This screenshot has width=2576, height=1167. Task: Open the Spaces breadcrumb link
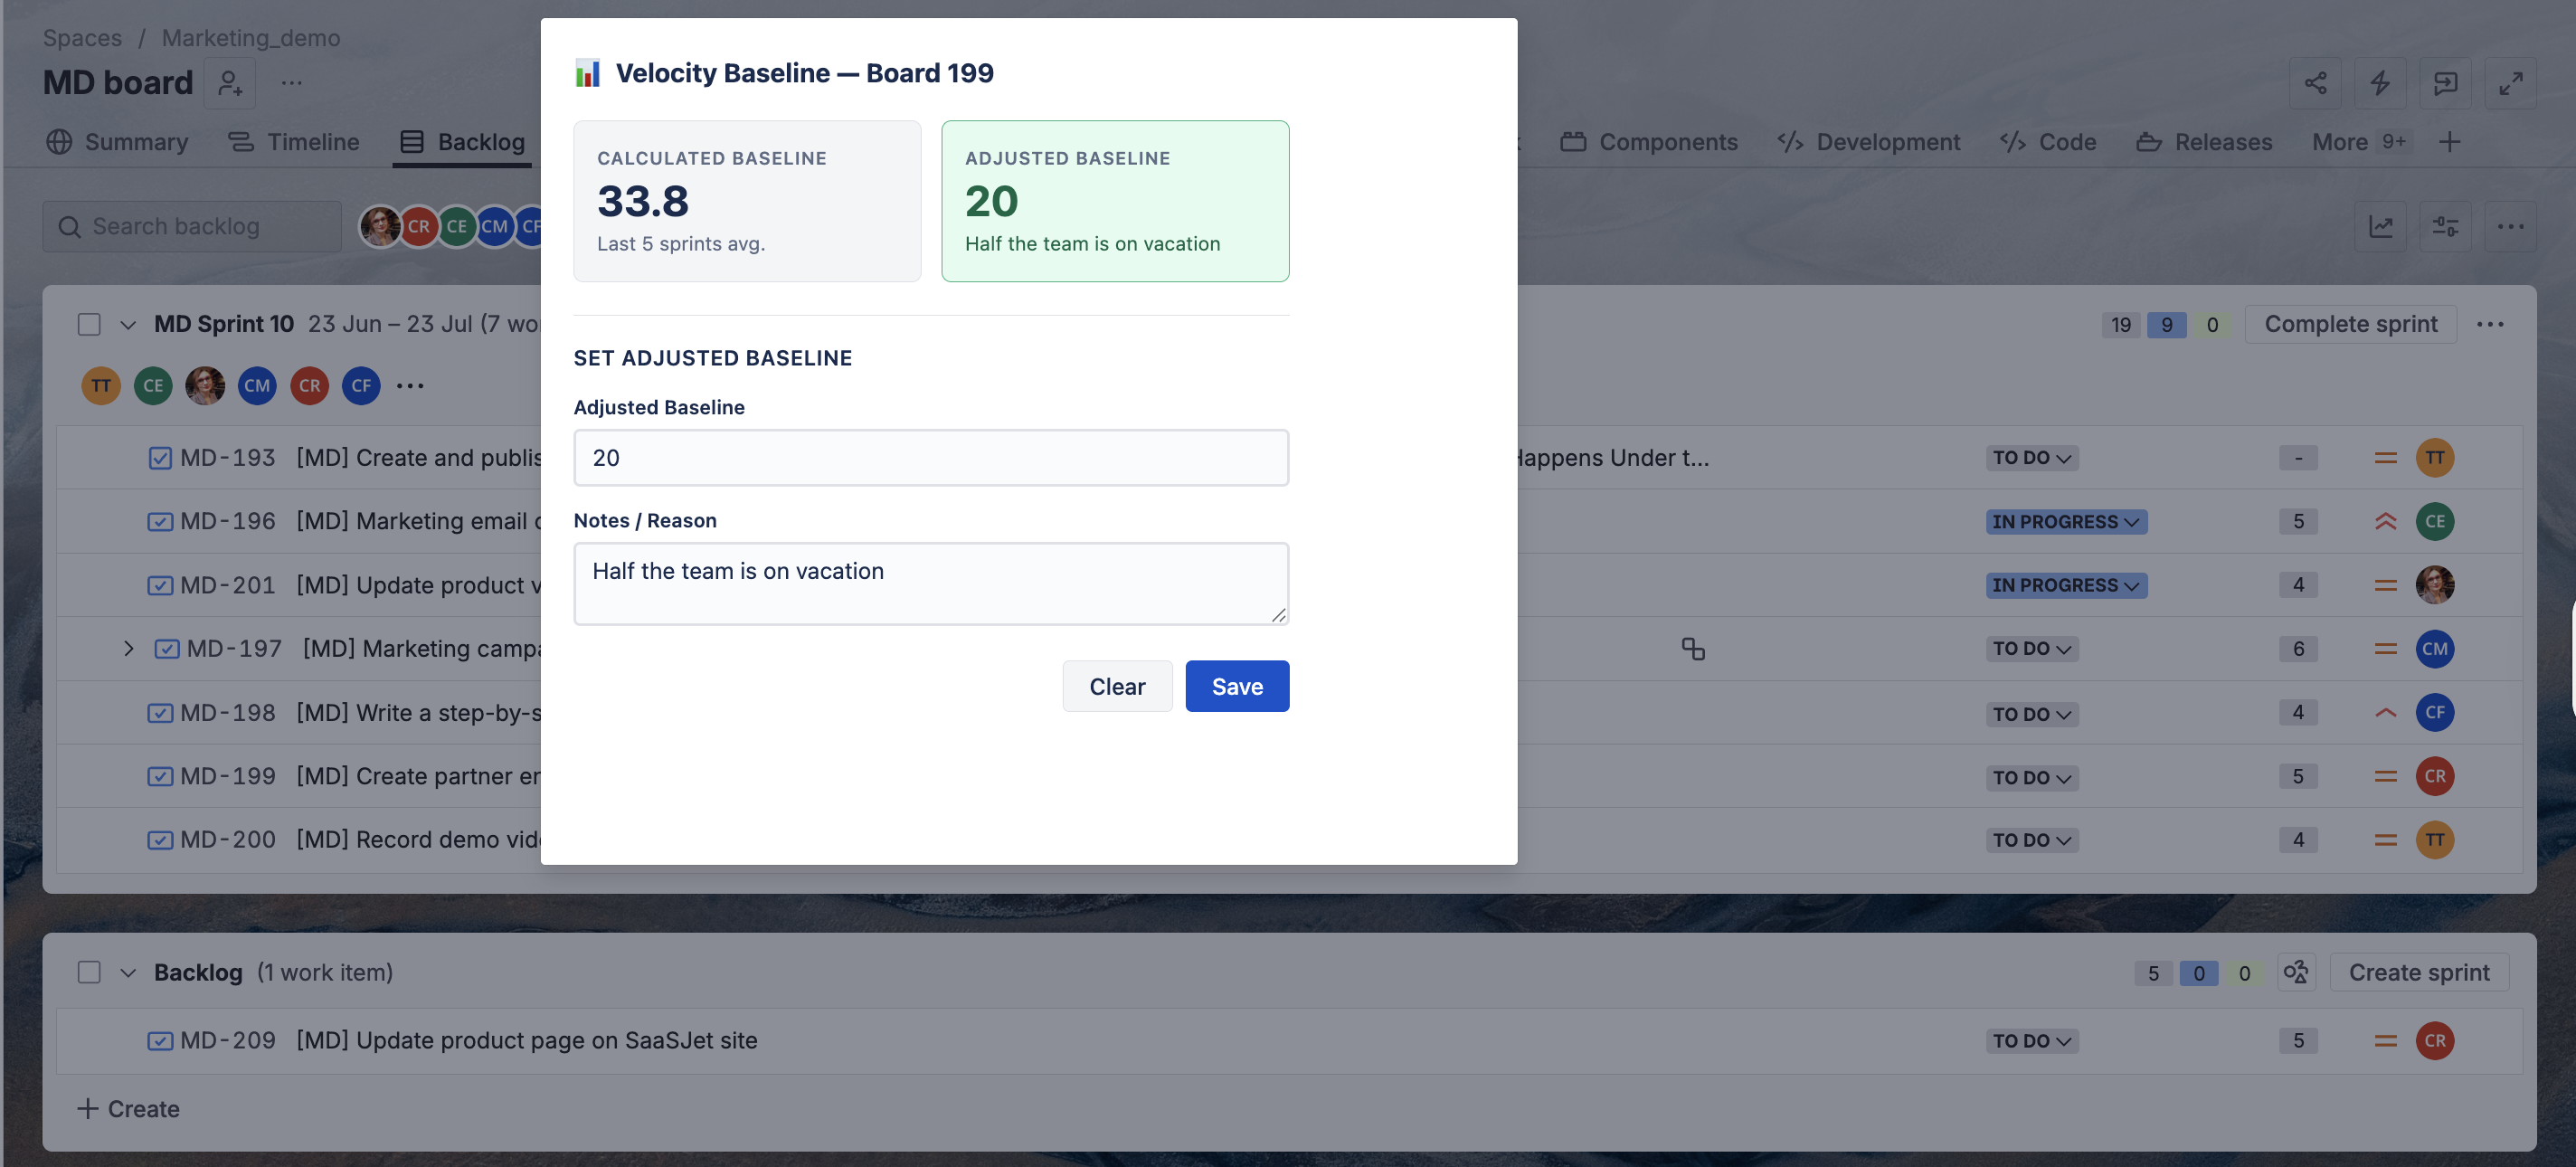pyautogui.click(x=82, y=38)
